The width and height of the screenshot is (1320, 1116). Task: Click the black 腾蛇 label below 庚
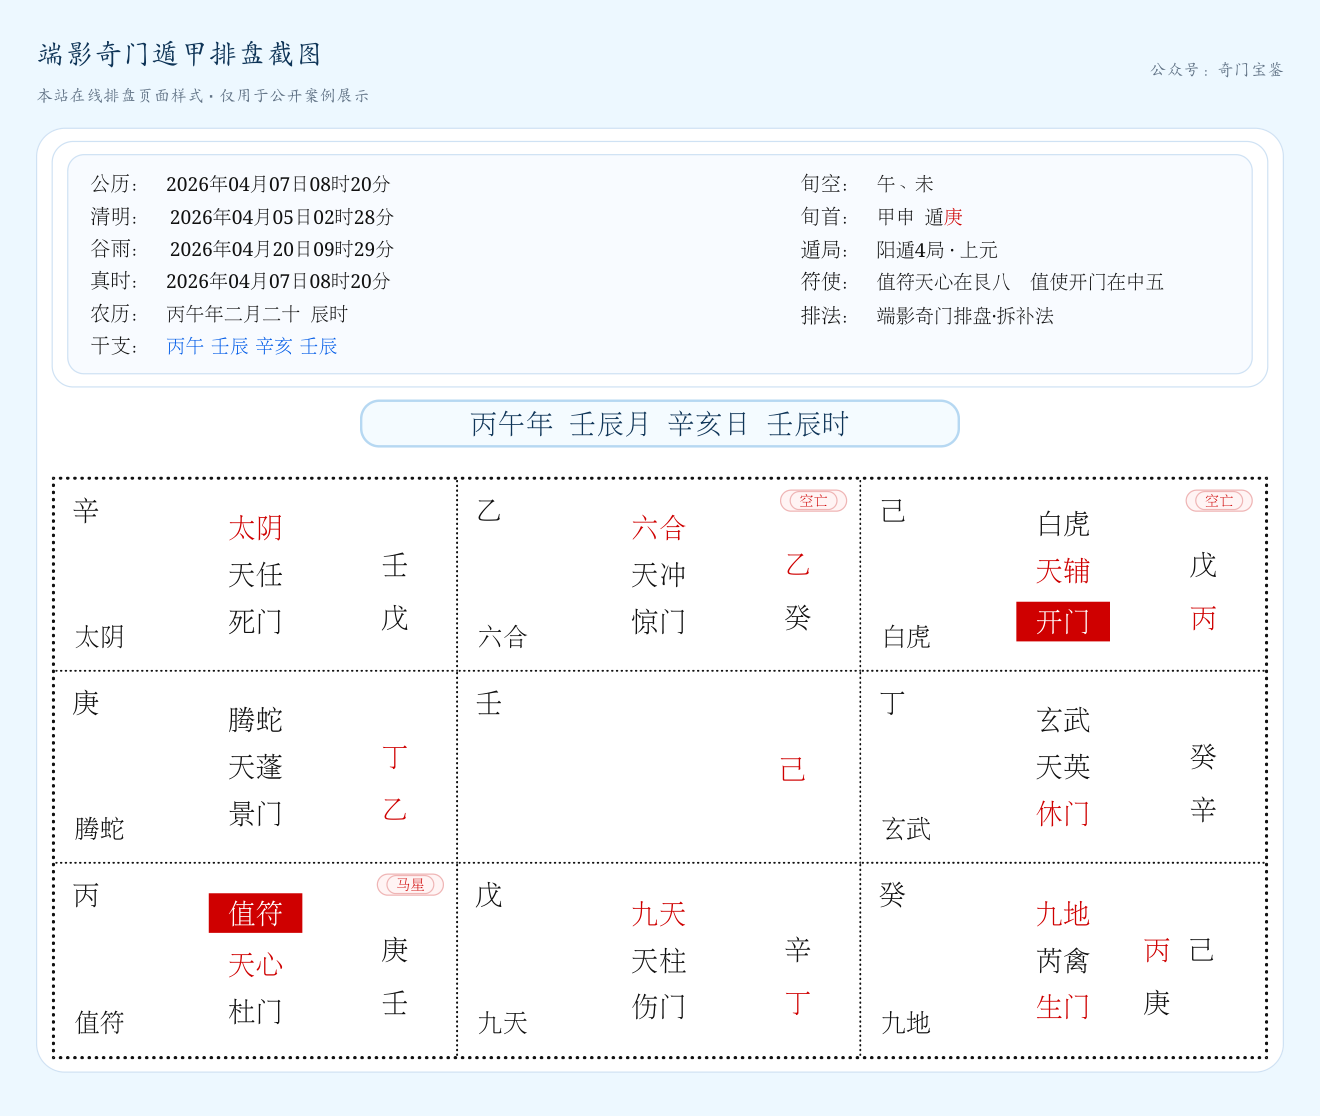[100, 829]
